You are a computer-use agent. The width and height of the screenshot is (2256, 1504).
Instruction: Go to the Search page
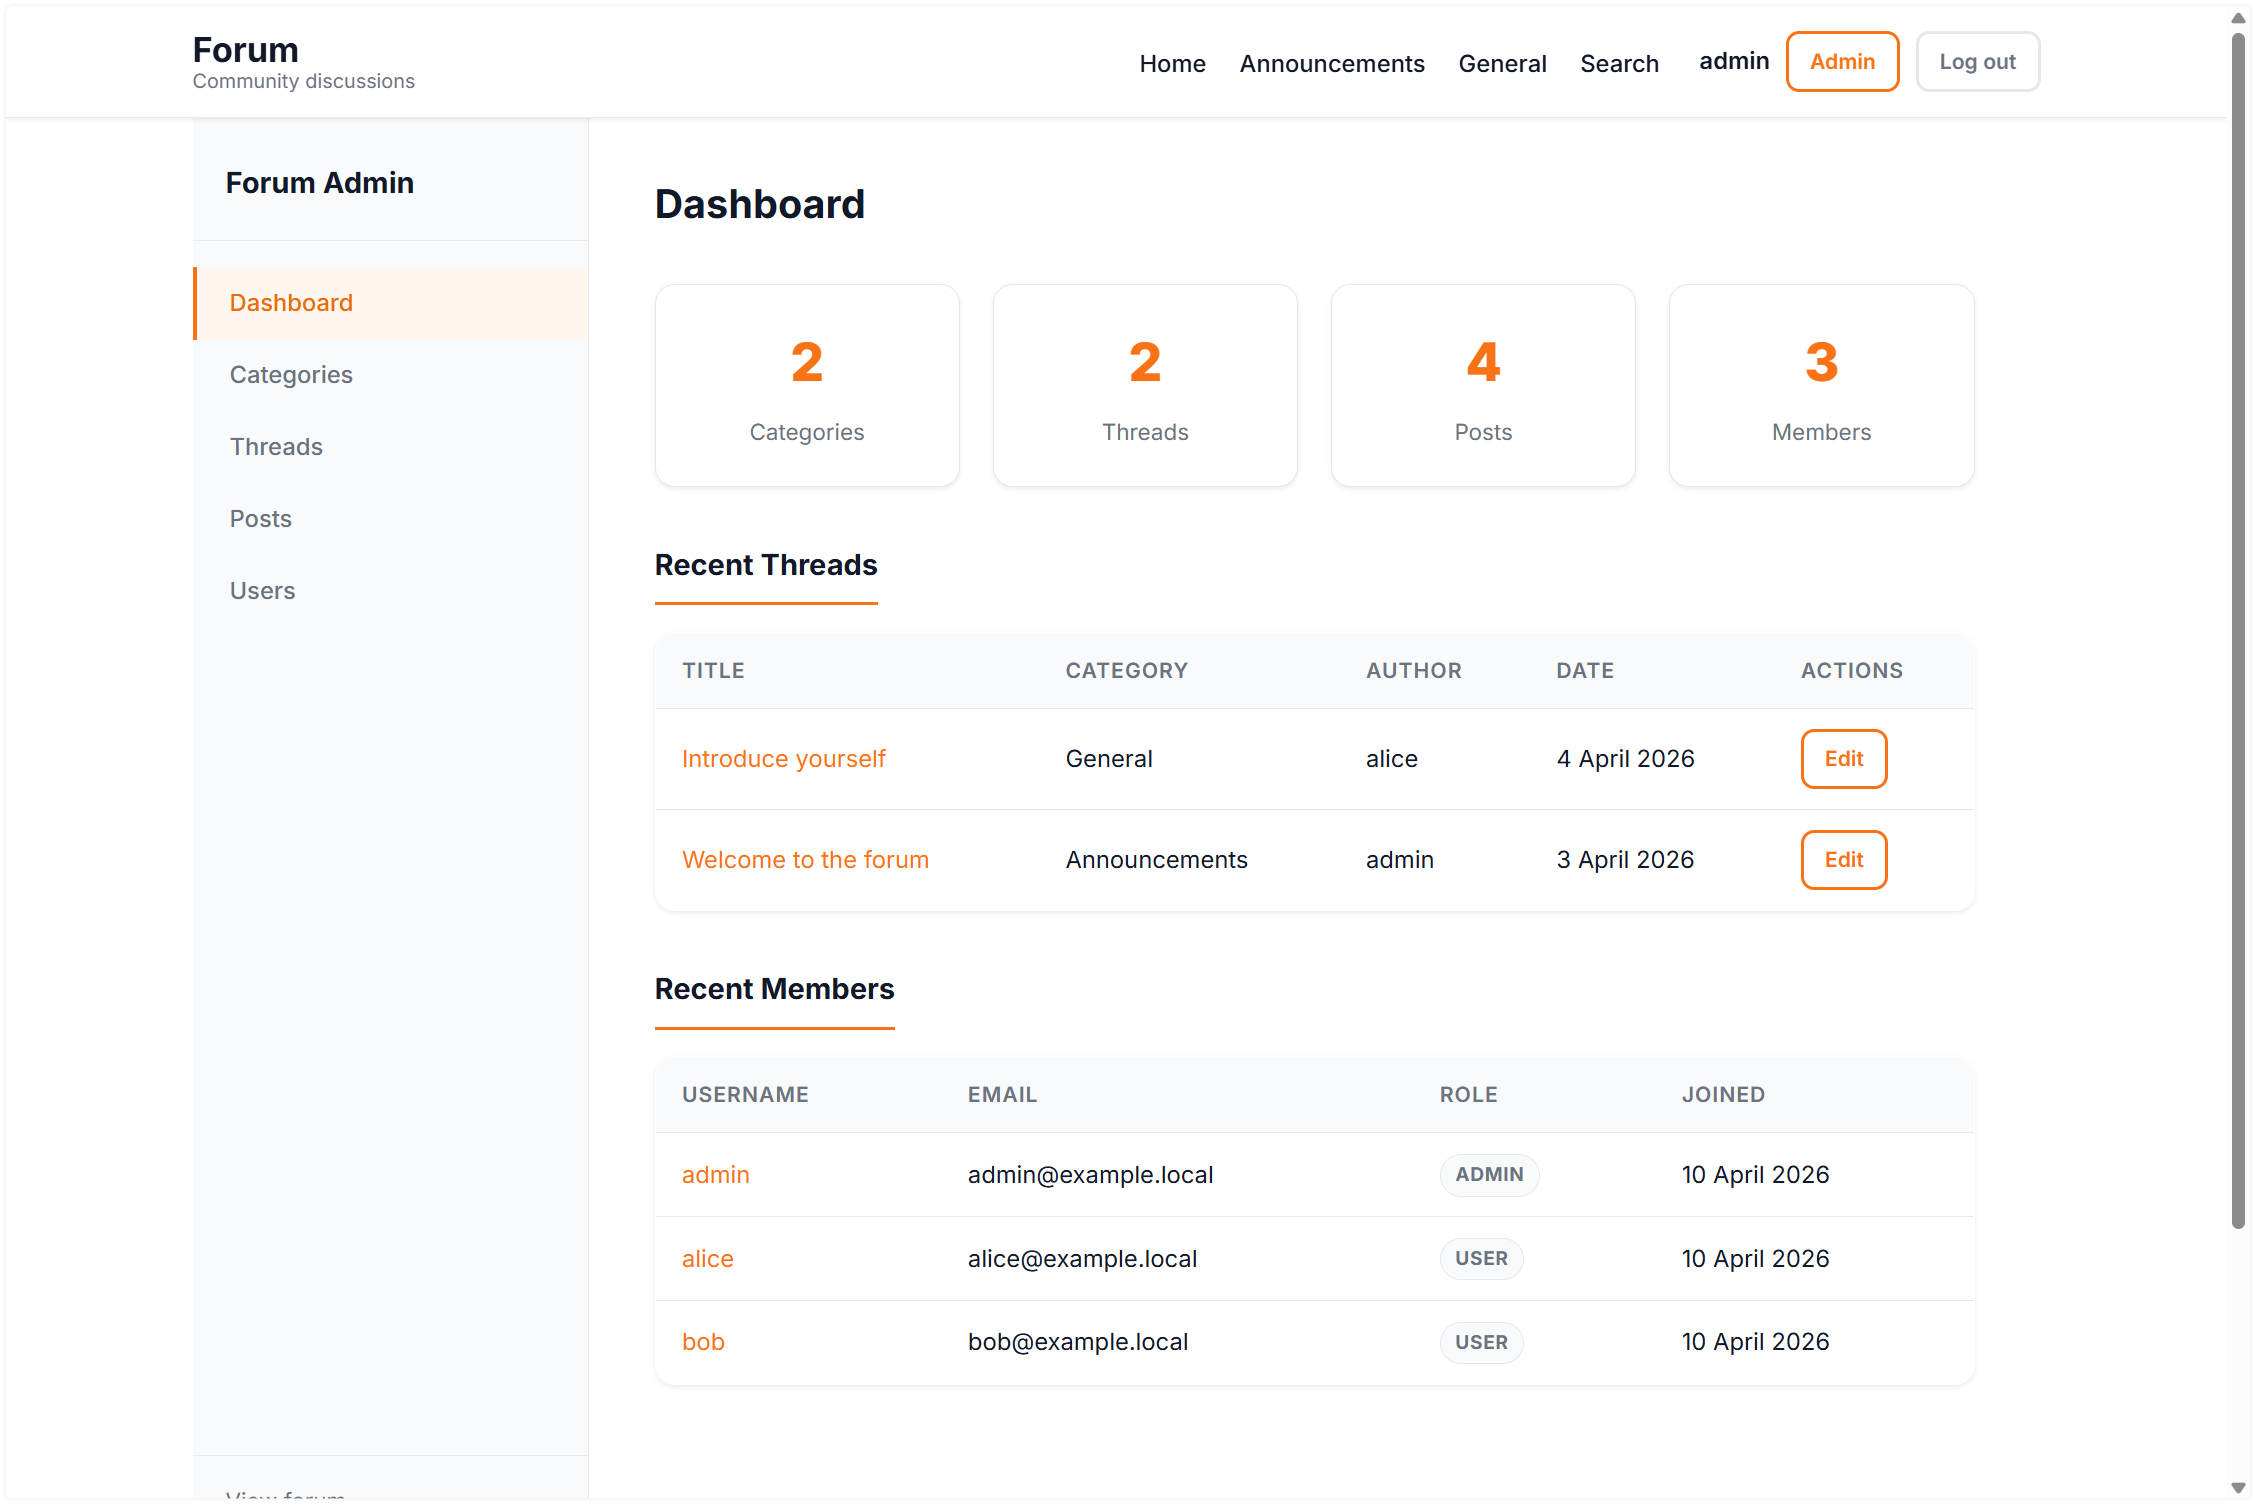pyautogui.click(x=1619, y=63)
